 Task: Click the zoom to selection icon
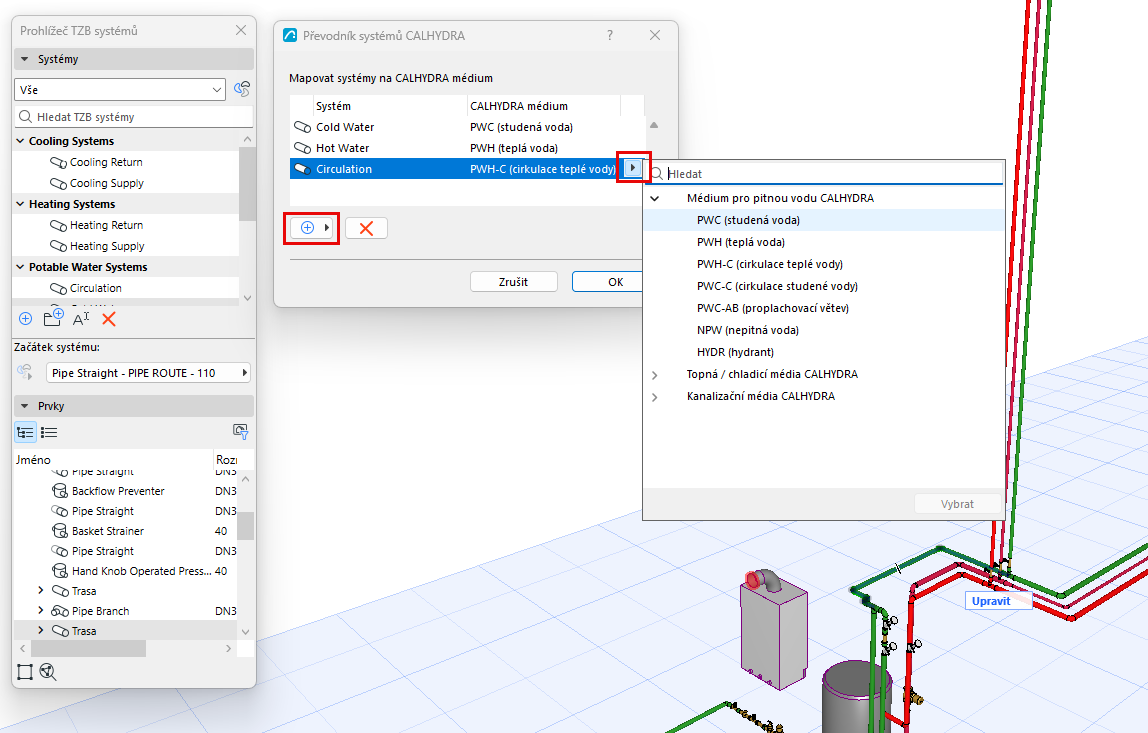click(48, 671)
